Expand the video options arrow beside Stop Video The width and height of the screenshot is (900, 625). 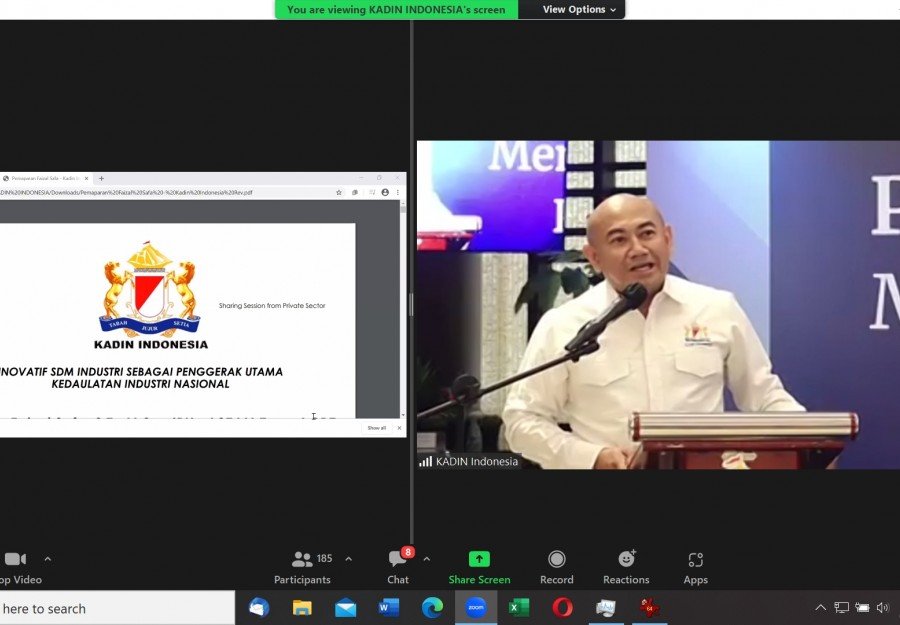[x=48, y=558]
